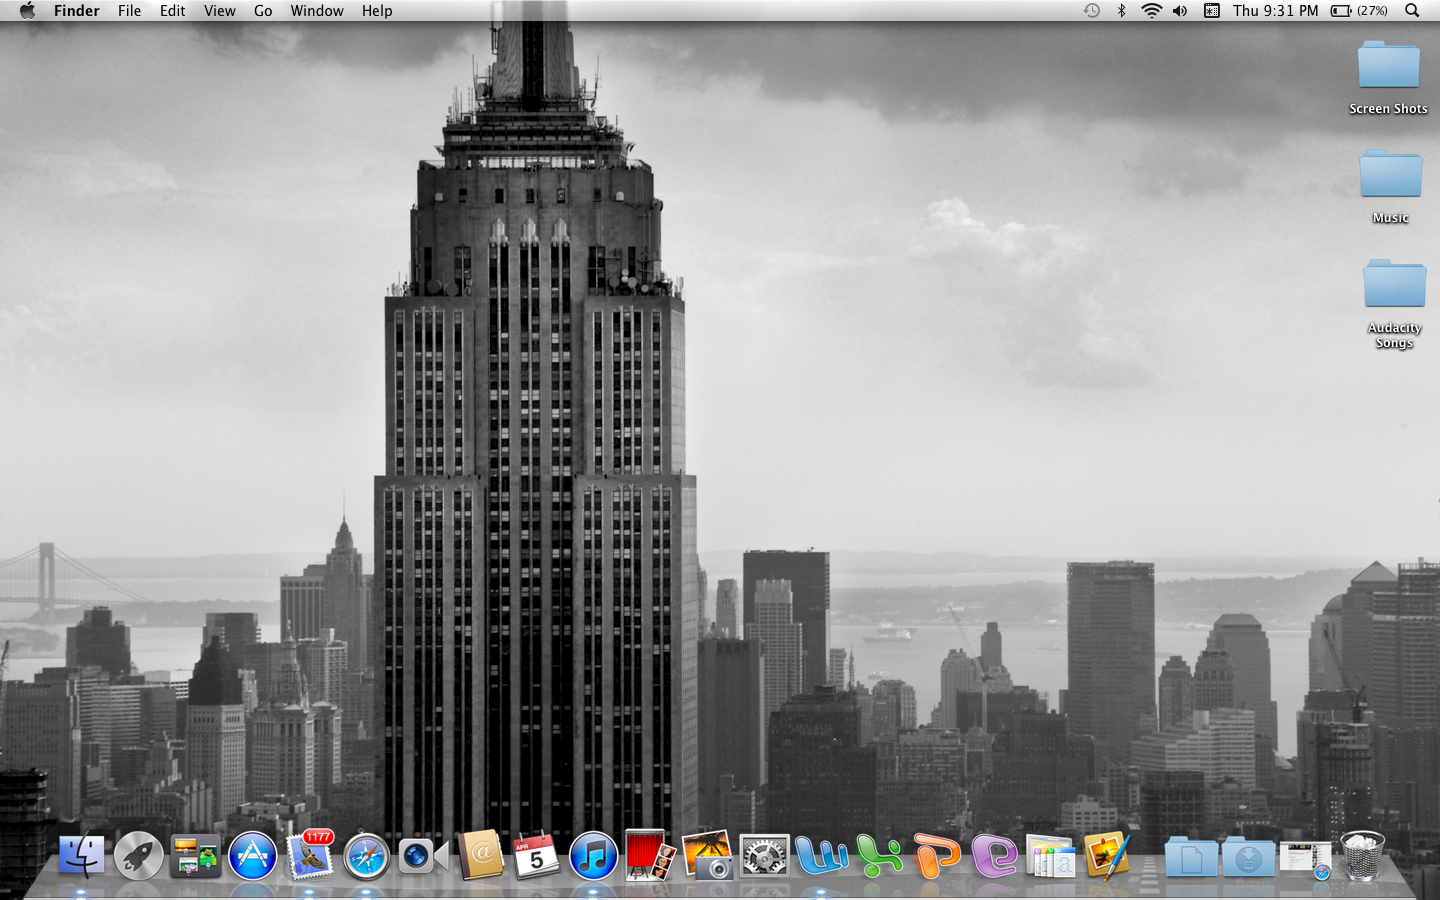Open Address Book in the Dock
The height and width of the screenshot is (900, 1440).
pyautogui.click(x=481, y=856)
